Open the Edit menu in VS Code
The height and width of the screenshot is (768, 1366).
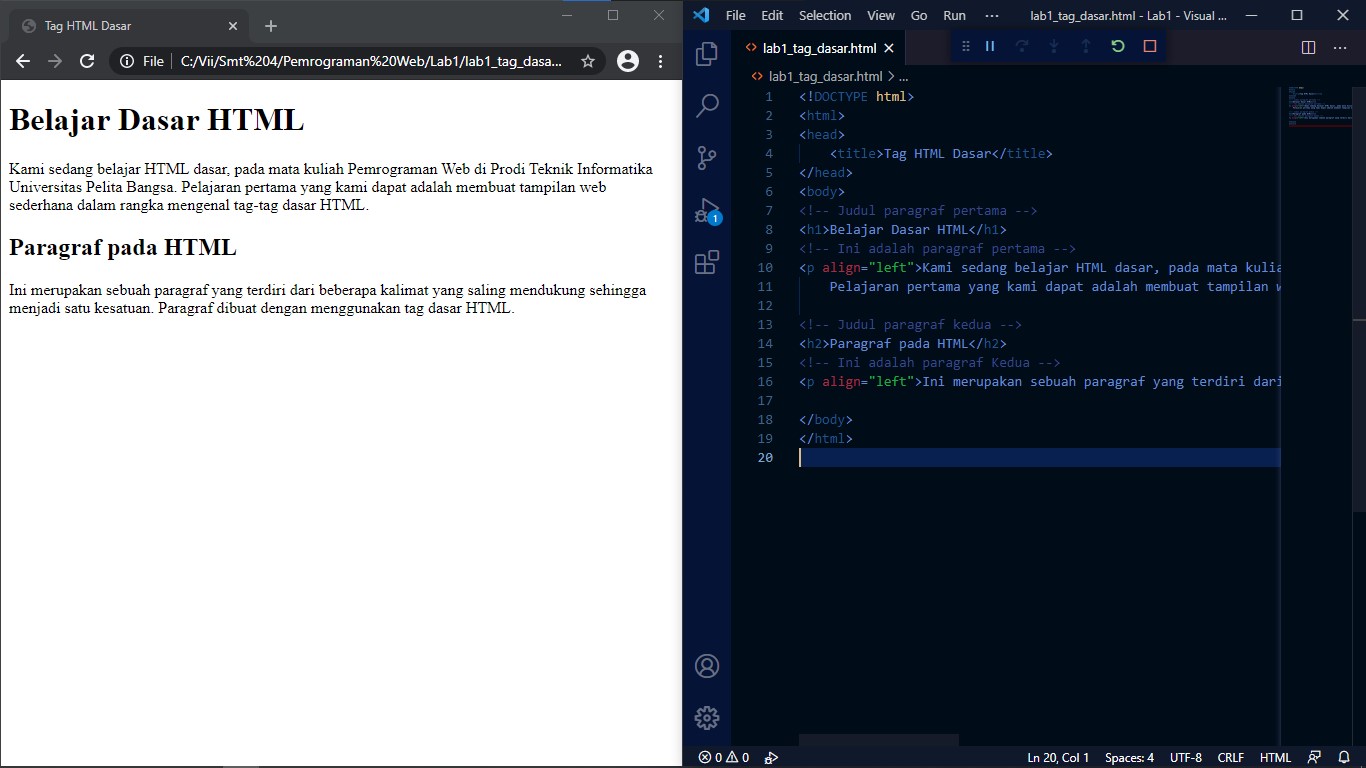(772, 15)
